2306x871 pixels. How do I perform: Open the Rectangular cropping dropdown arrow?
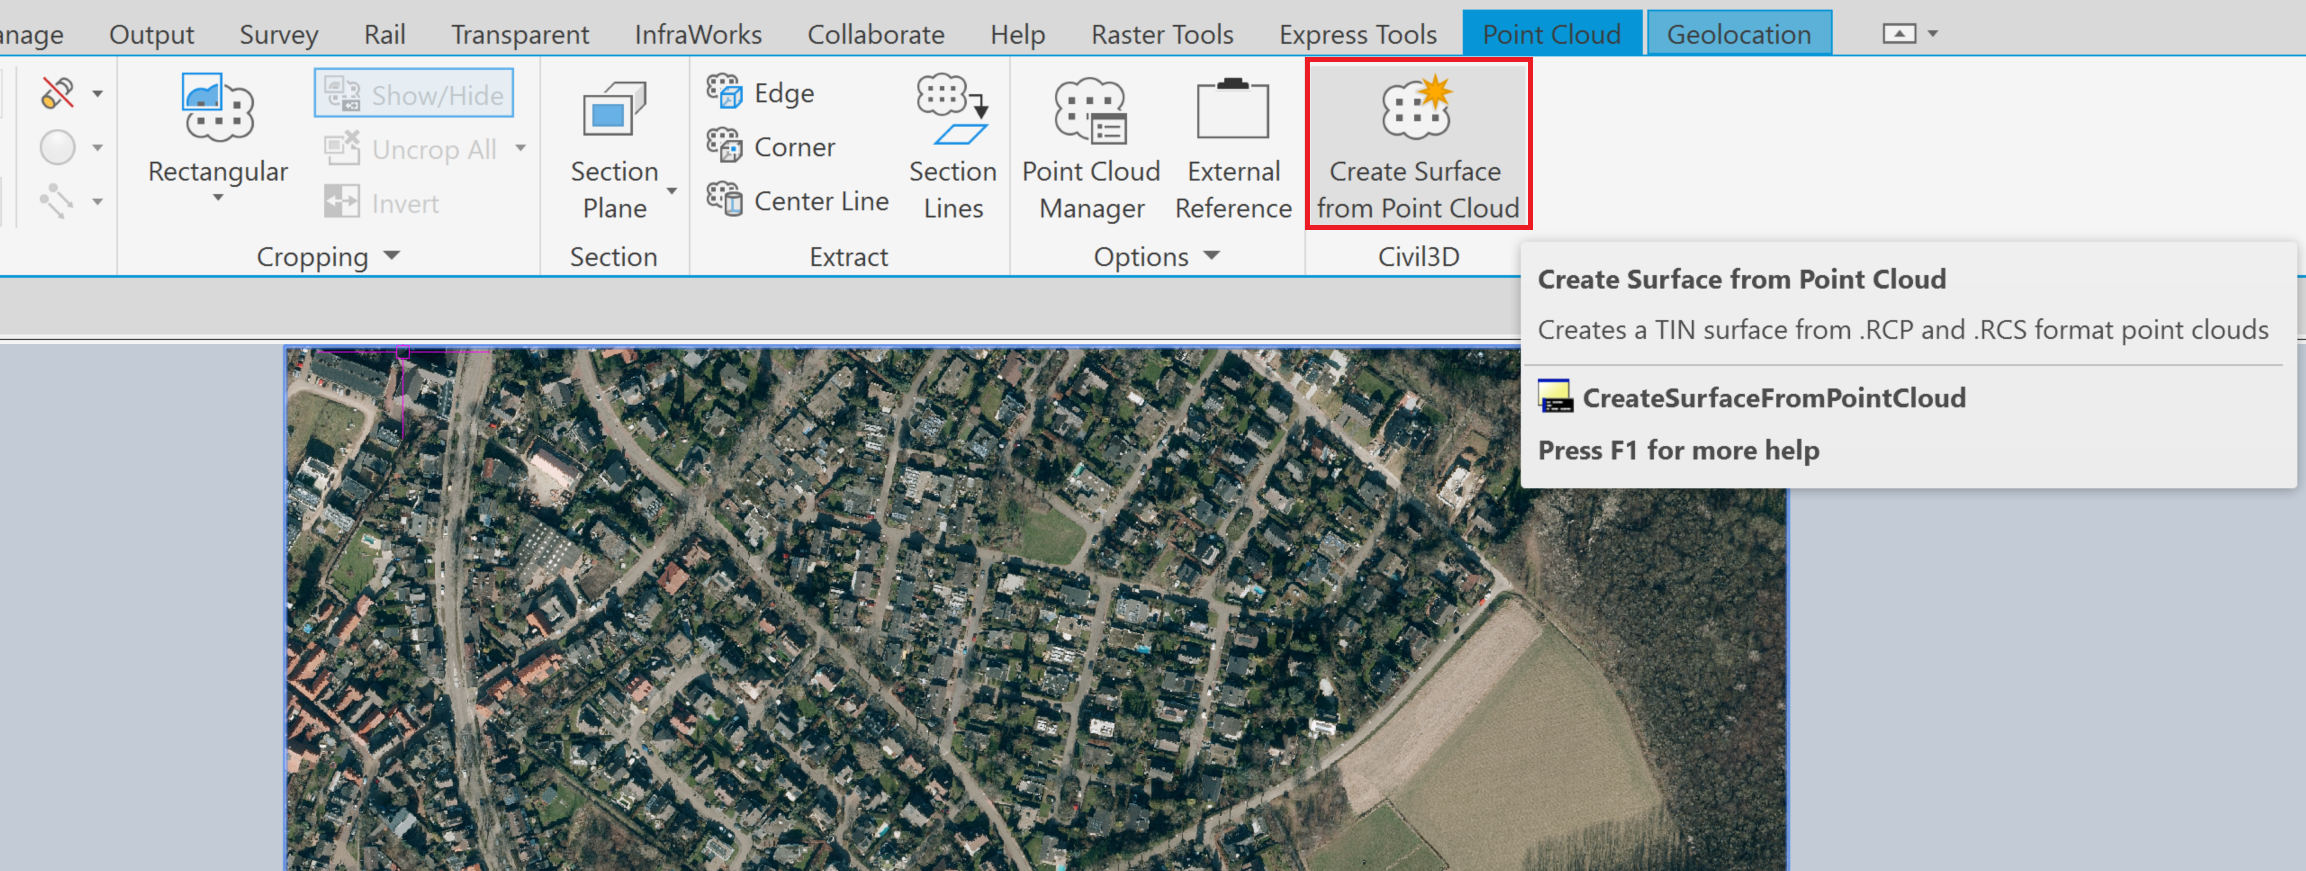point(218,199)
